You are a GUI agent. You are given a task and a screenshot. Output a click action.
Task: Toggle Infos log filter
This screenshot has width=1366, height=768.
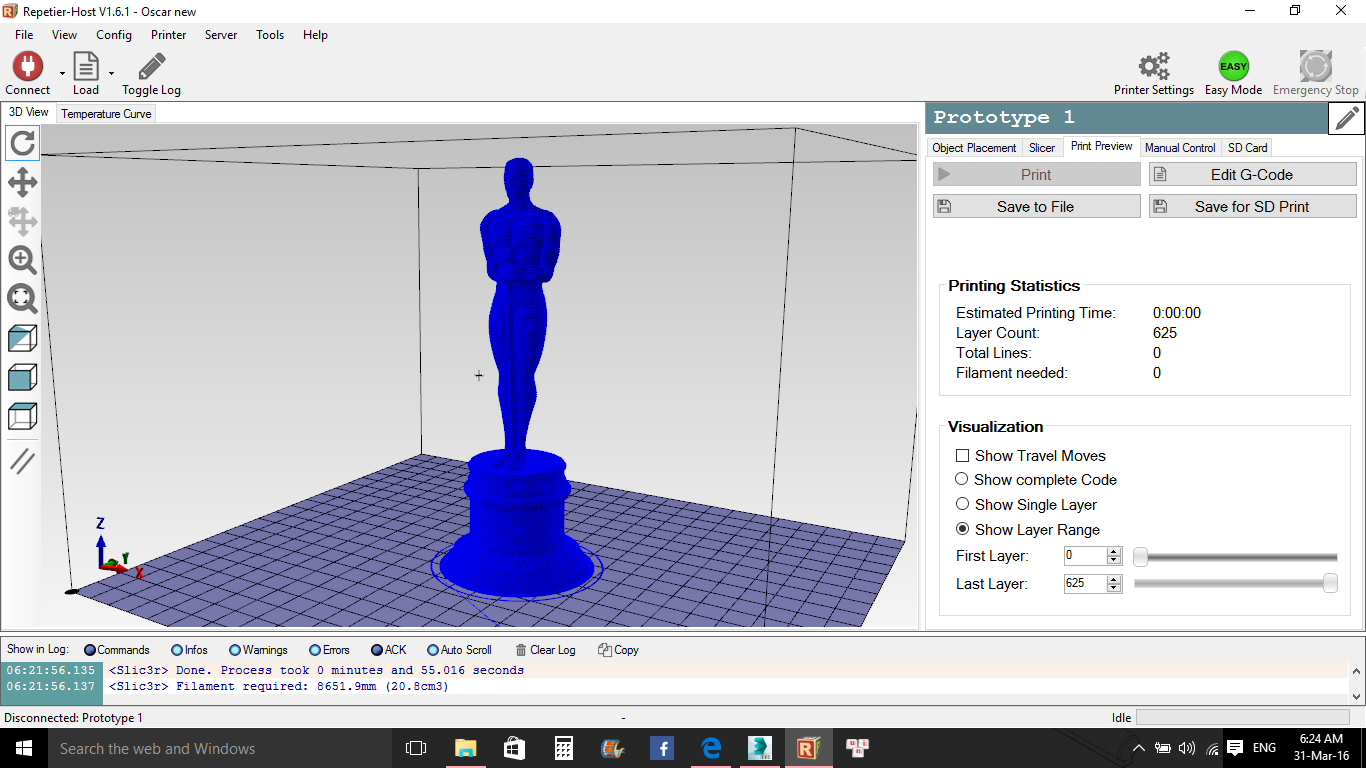(x=190, y=650)
